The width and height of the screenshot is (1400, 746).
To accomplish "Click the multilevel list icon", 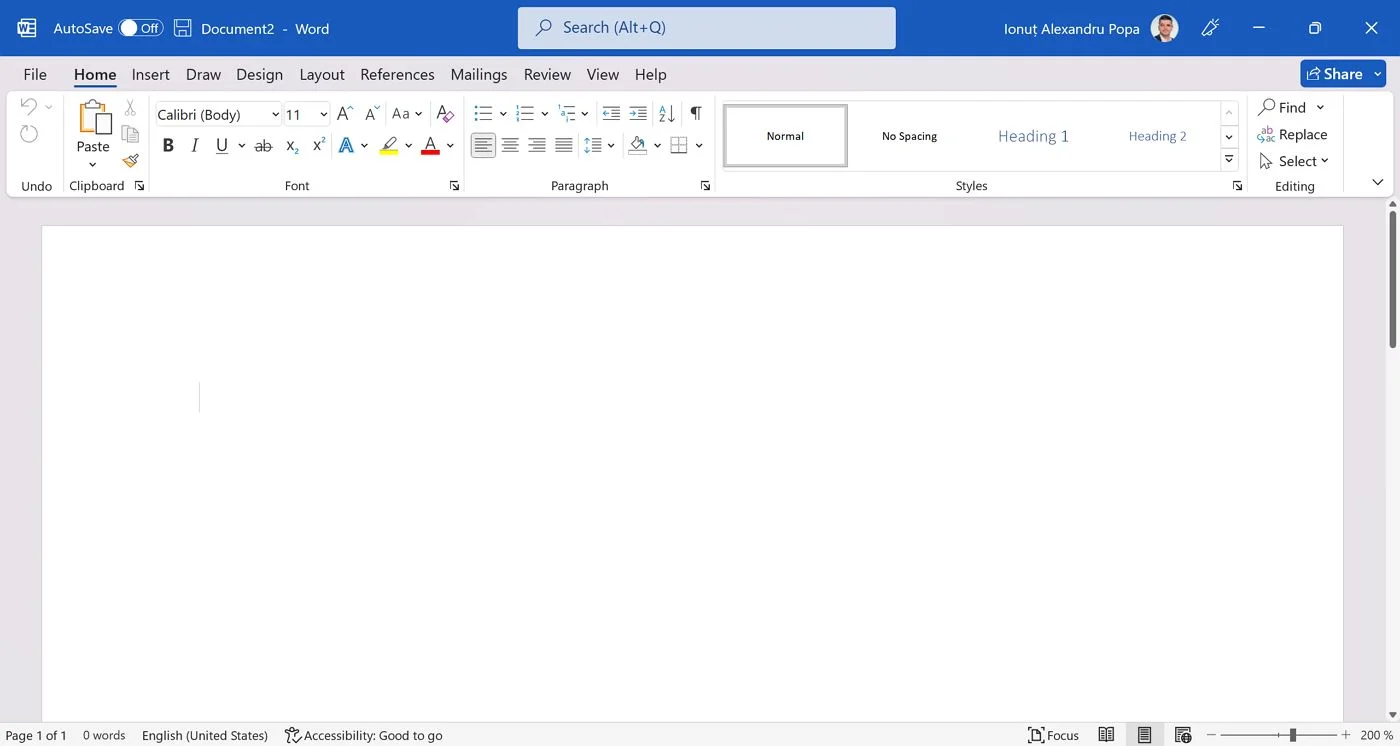I will [566, 114].
